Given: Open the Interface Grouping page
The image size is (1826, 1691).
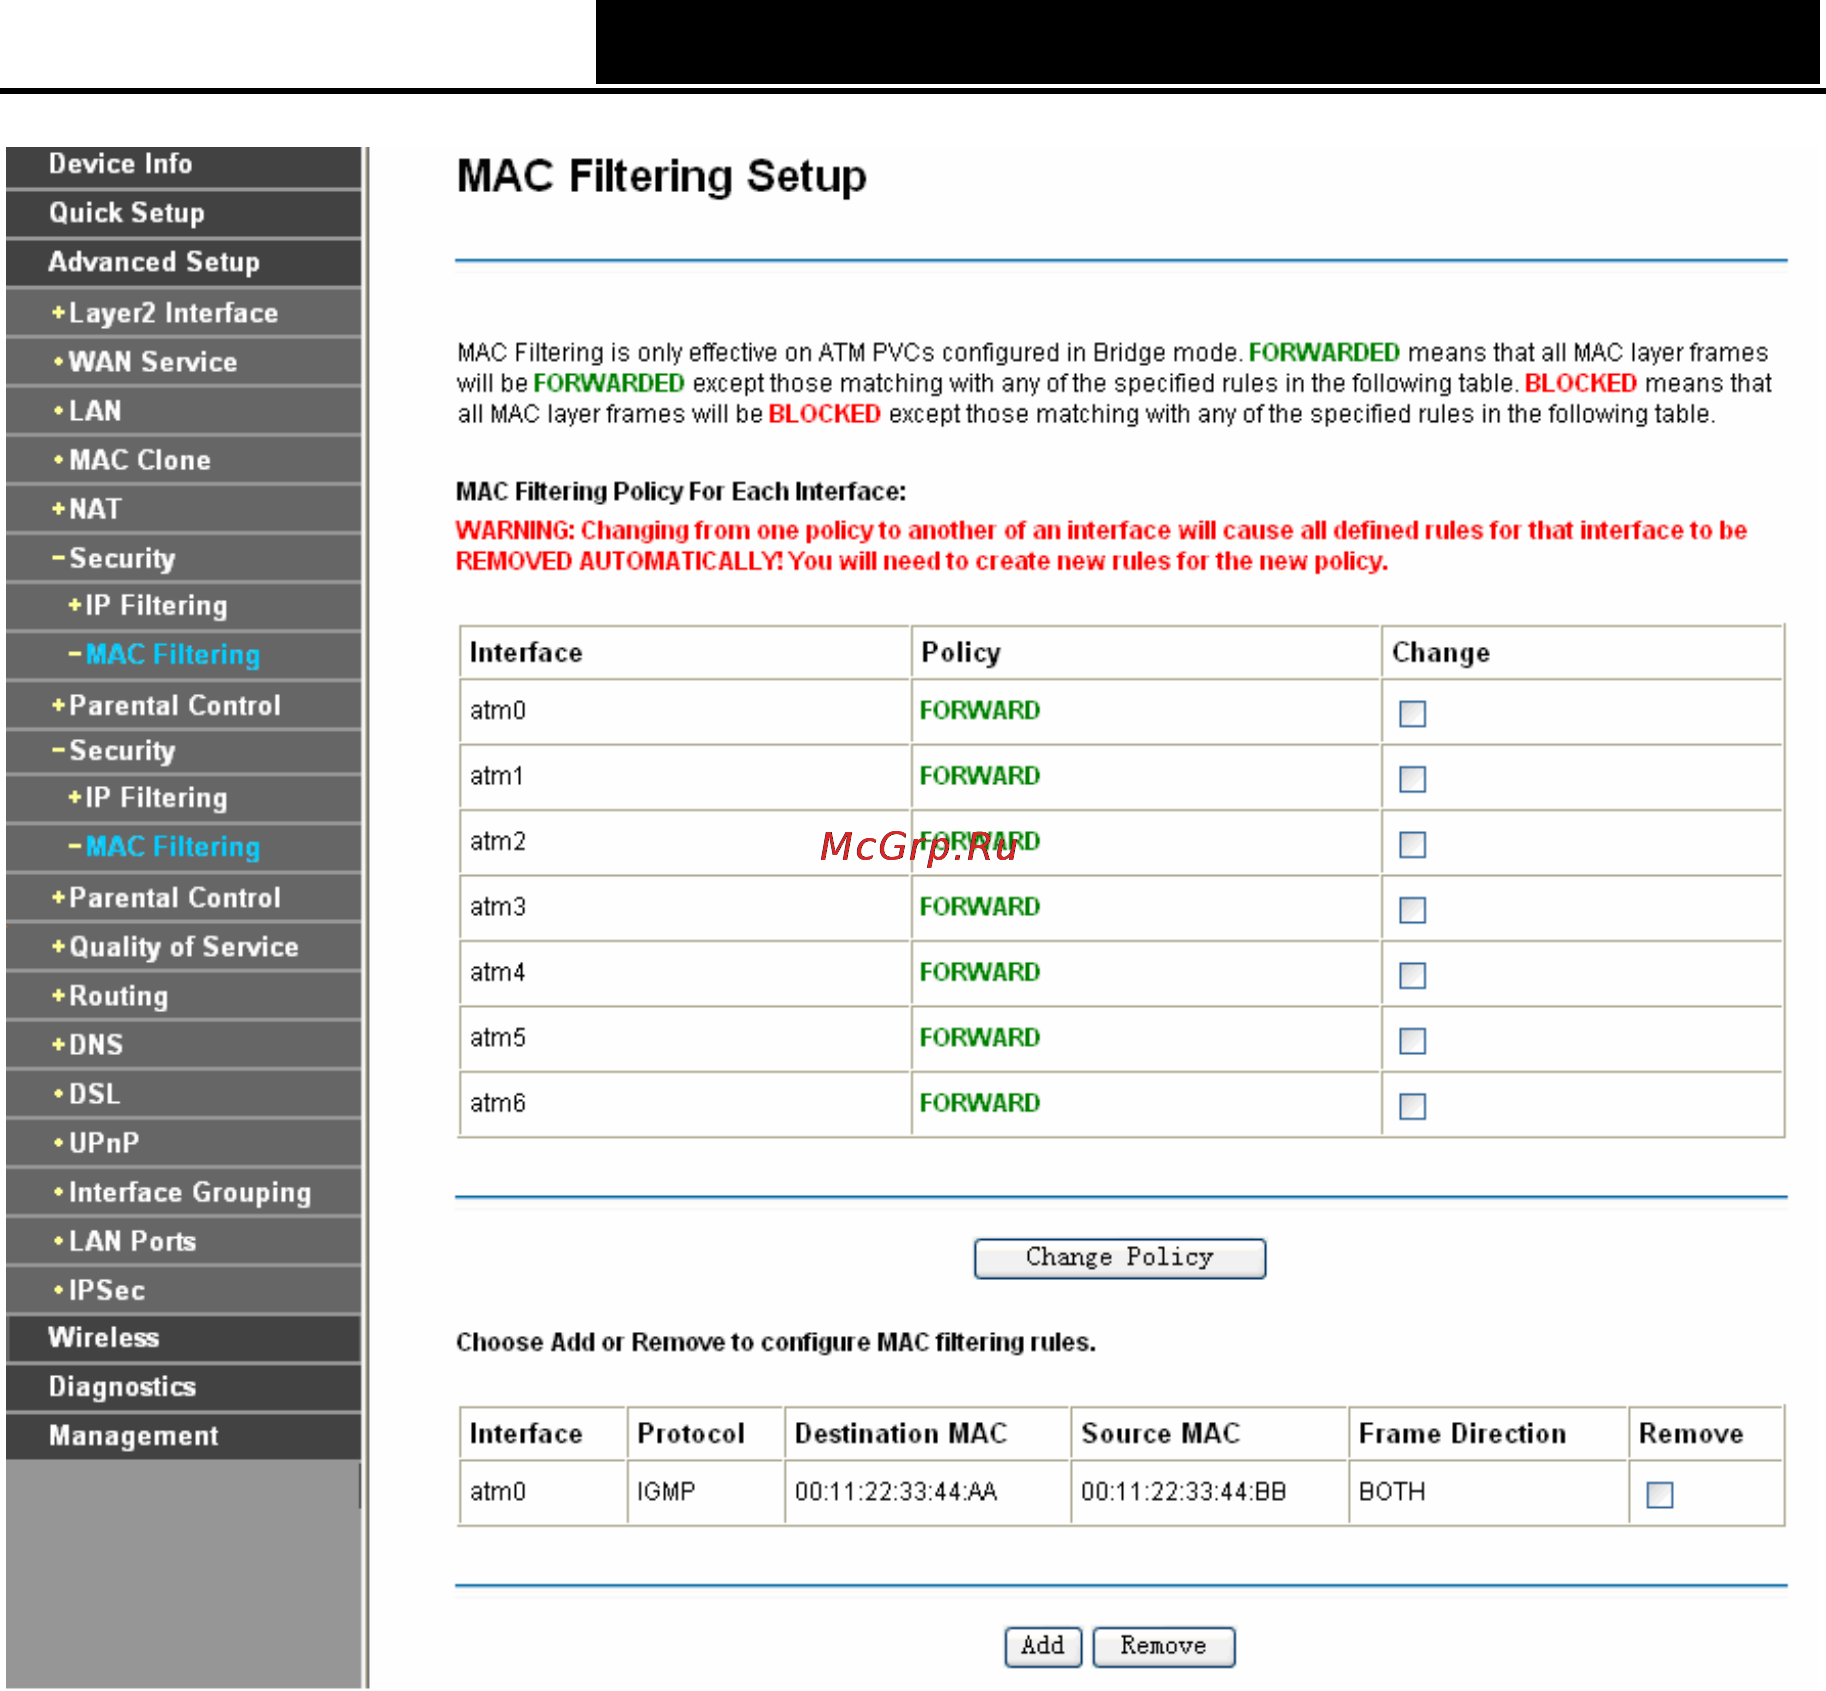Looking at the screenshot, I should pos(184,1192).
